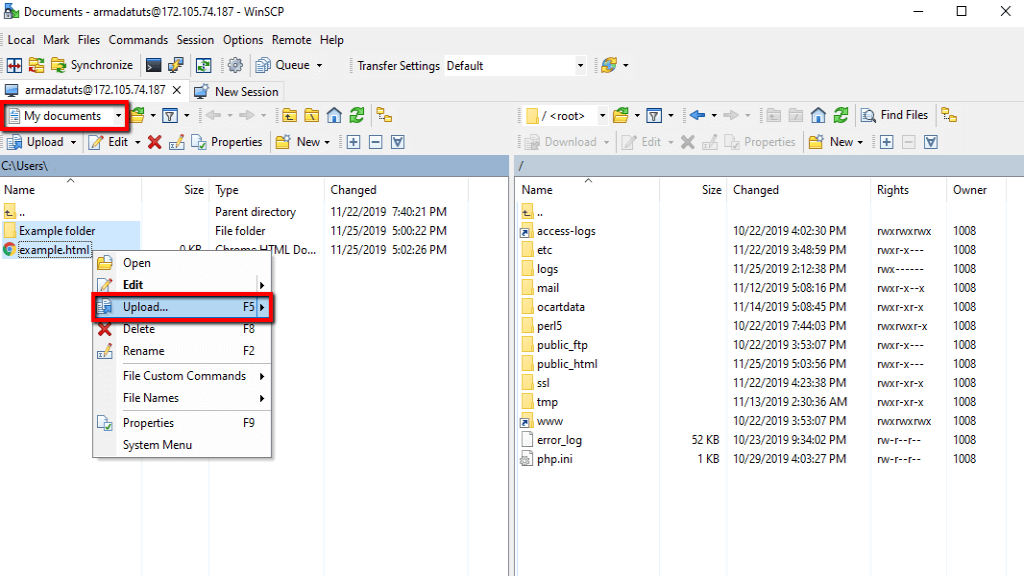
Task: Click the remote New folder button
Action: (x=831, y=142)
